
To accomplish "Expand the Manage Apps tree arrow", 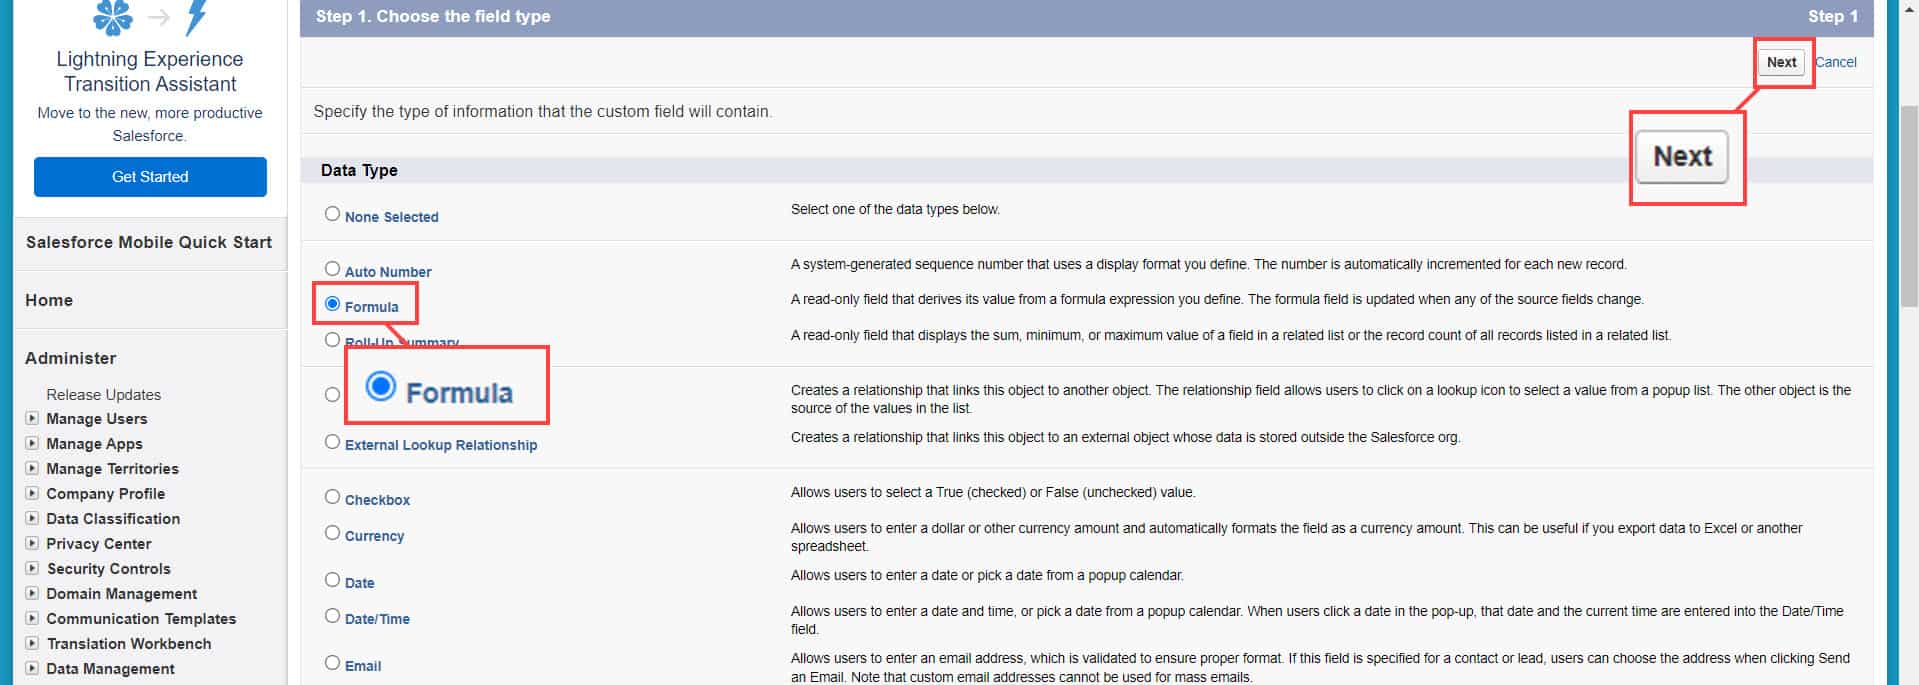I will click(x=32, y=443).
